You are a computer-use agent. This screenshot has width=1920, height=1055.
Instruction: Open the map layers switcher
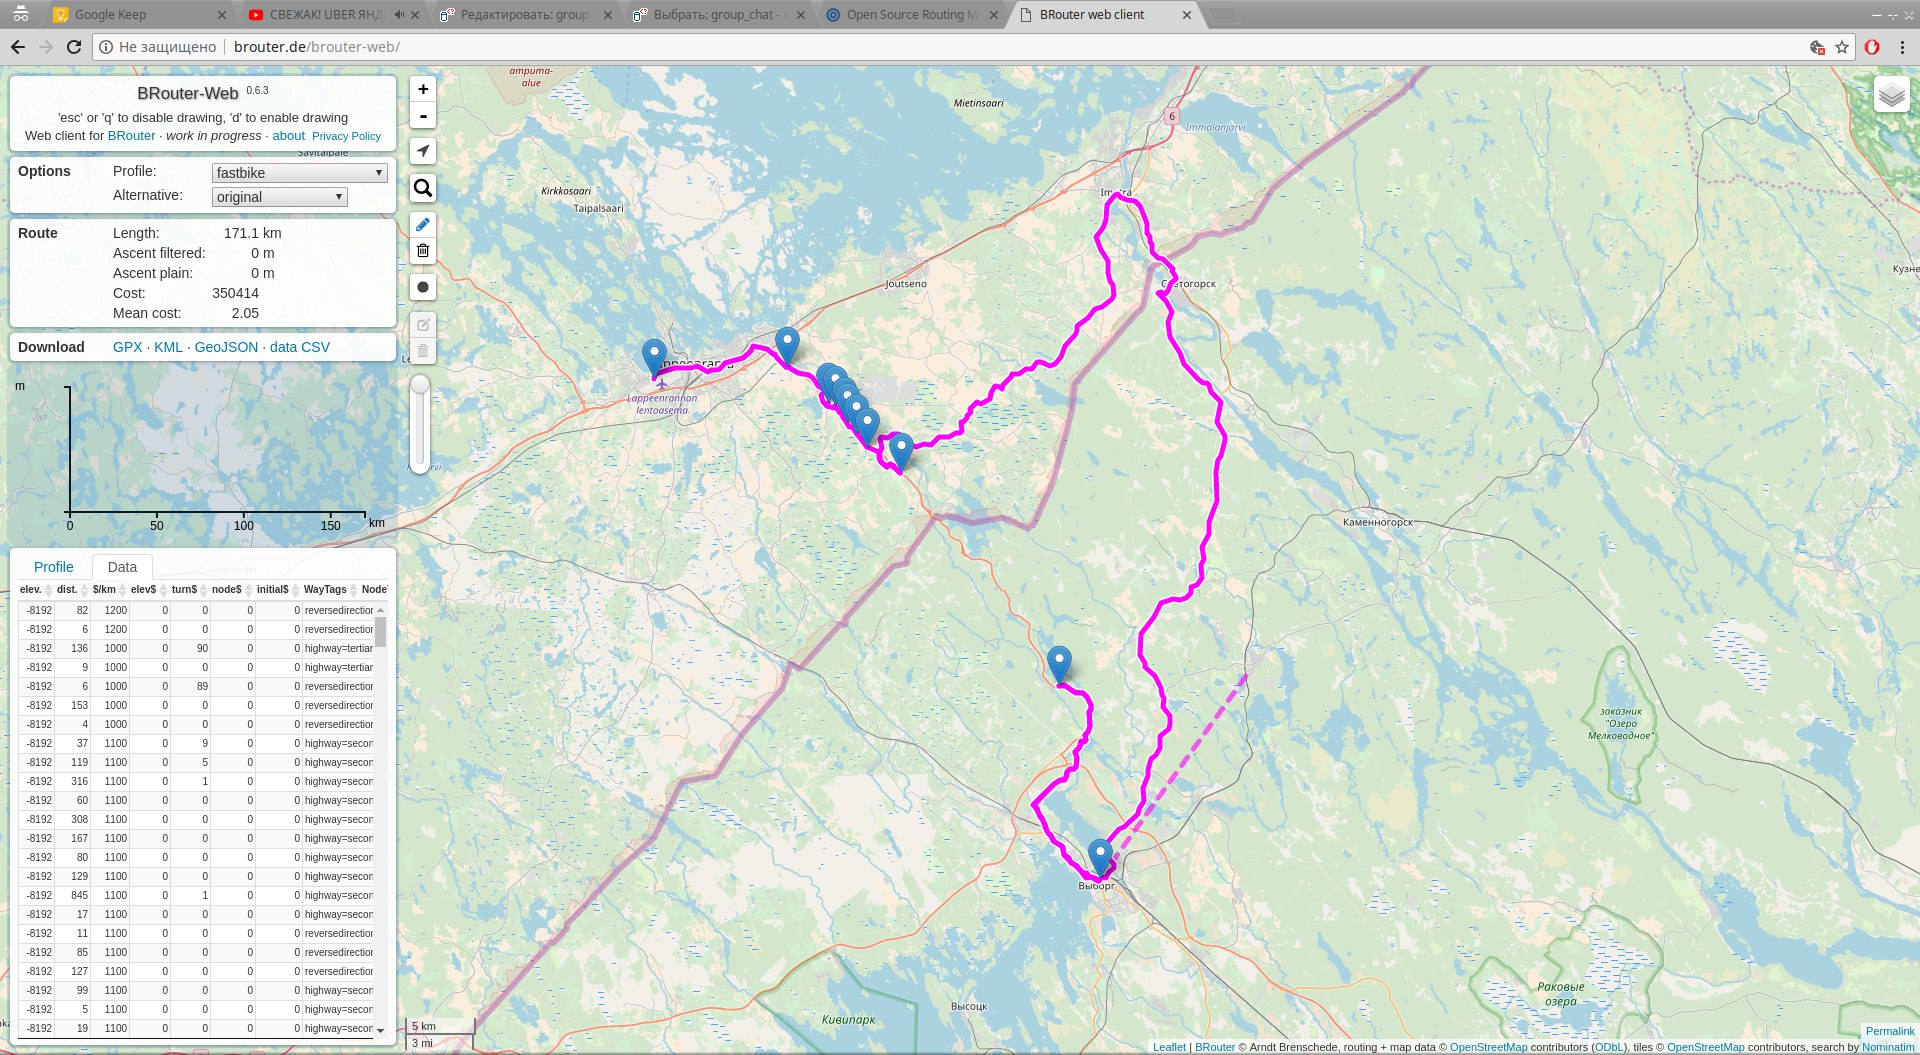[1891, 96]
